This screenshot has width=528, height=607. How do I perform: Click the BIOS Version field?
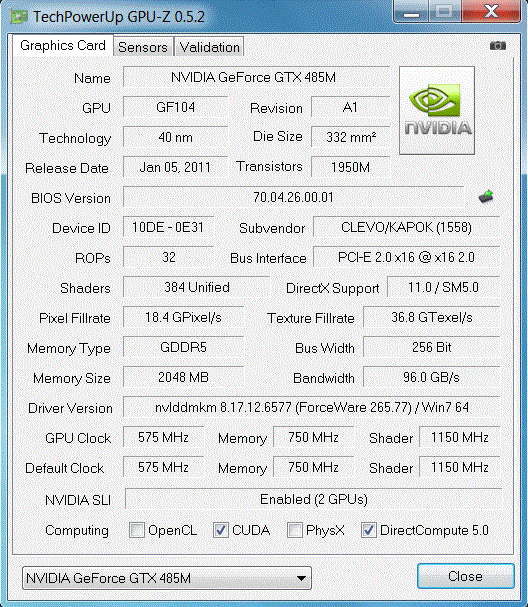click(x=293, y=197)
